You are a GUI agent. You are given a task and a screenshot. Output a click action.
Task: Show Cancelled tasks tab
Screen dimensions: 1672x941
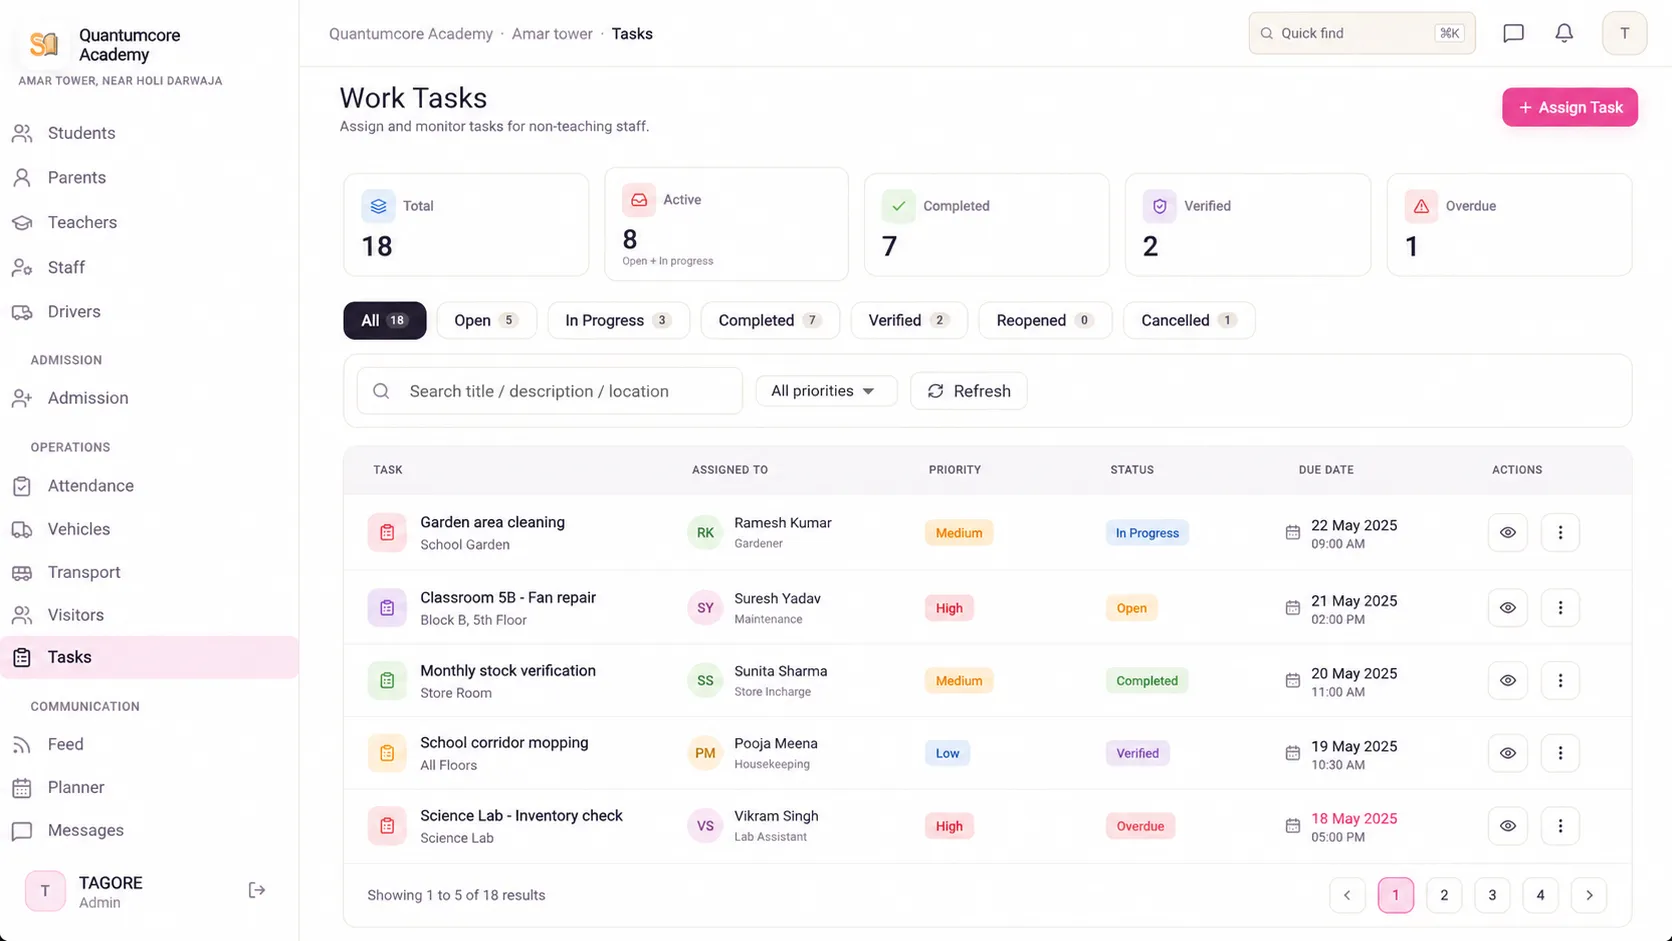(1189, 321)
